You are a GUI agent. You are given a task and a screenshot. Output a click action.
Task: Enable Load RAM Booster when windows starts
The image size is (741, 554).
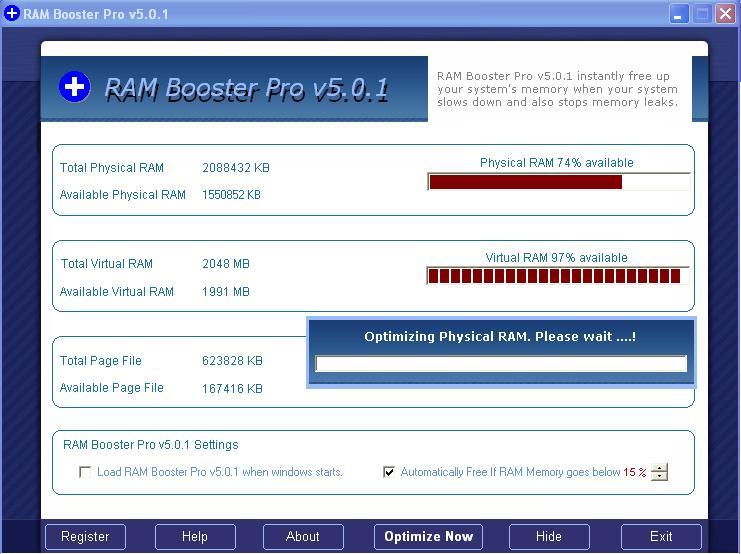coord(85,472)
